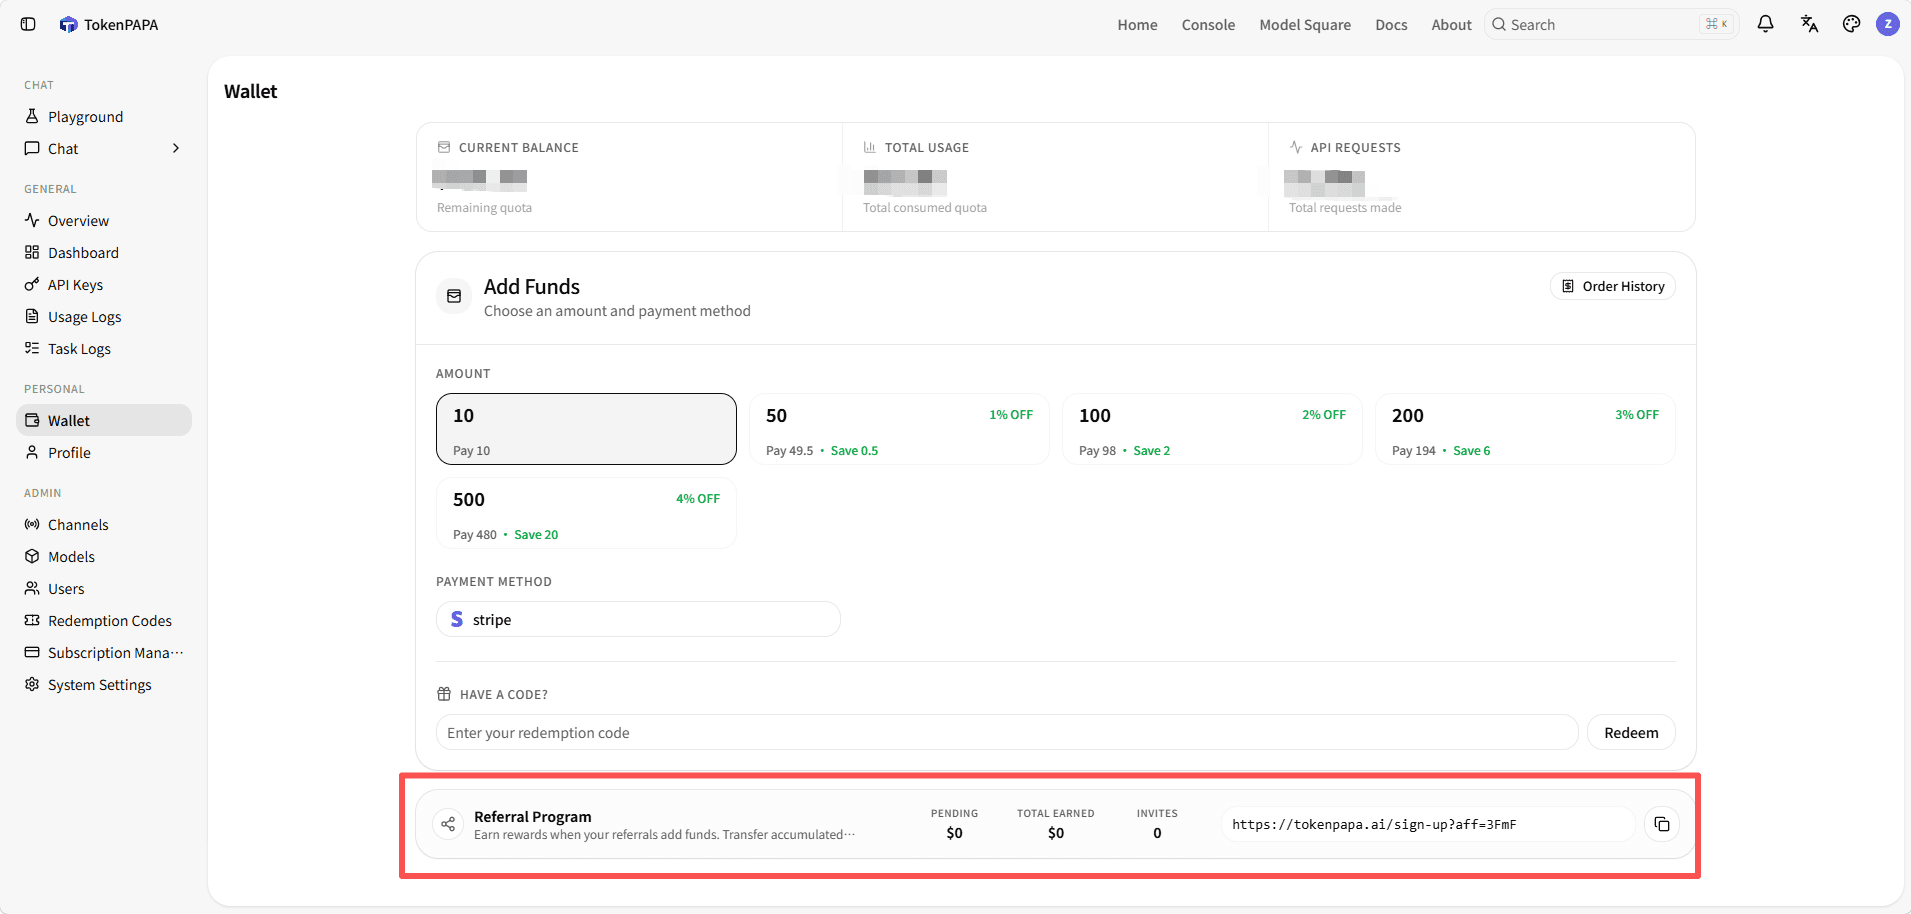The width and height of the screenshot is (1911, 914).
Task: Open System Settings
Action: coord(104,684)
